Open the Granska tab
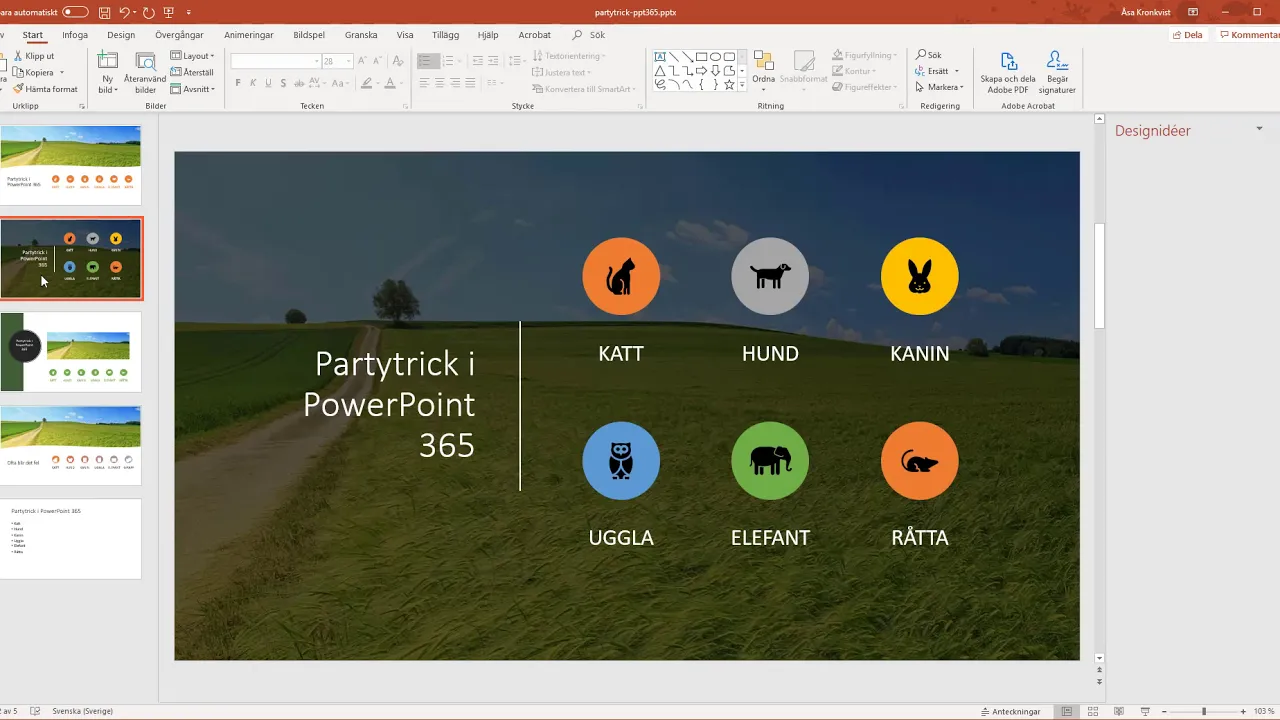Image resolution: width=1280 pixels, height=720 pixels. pyautogui.click(x=361, y=35)
